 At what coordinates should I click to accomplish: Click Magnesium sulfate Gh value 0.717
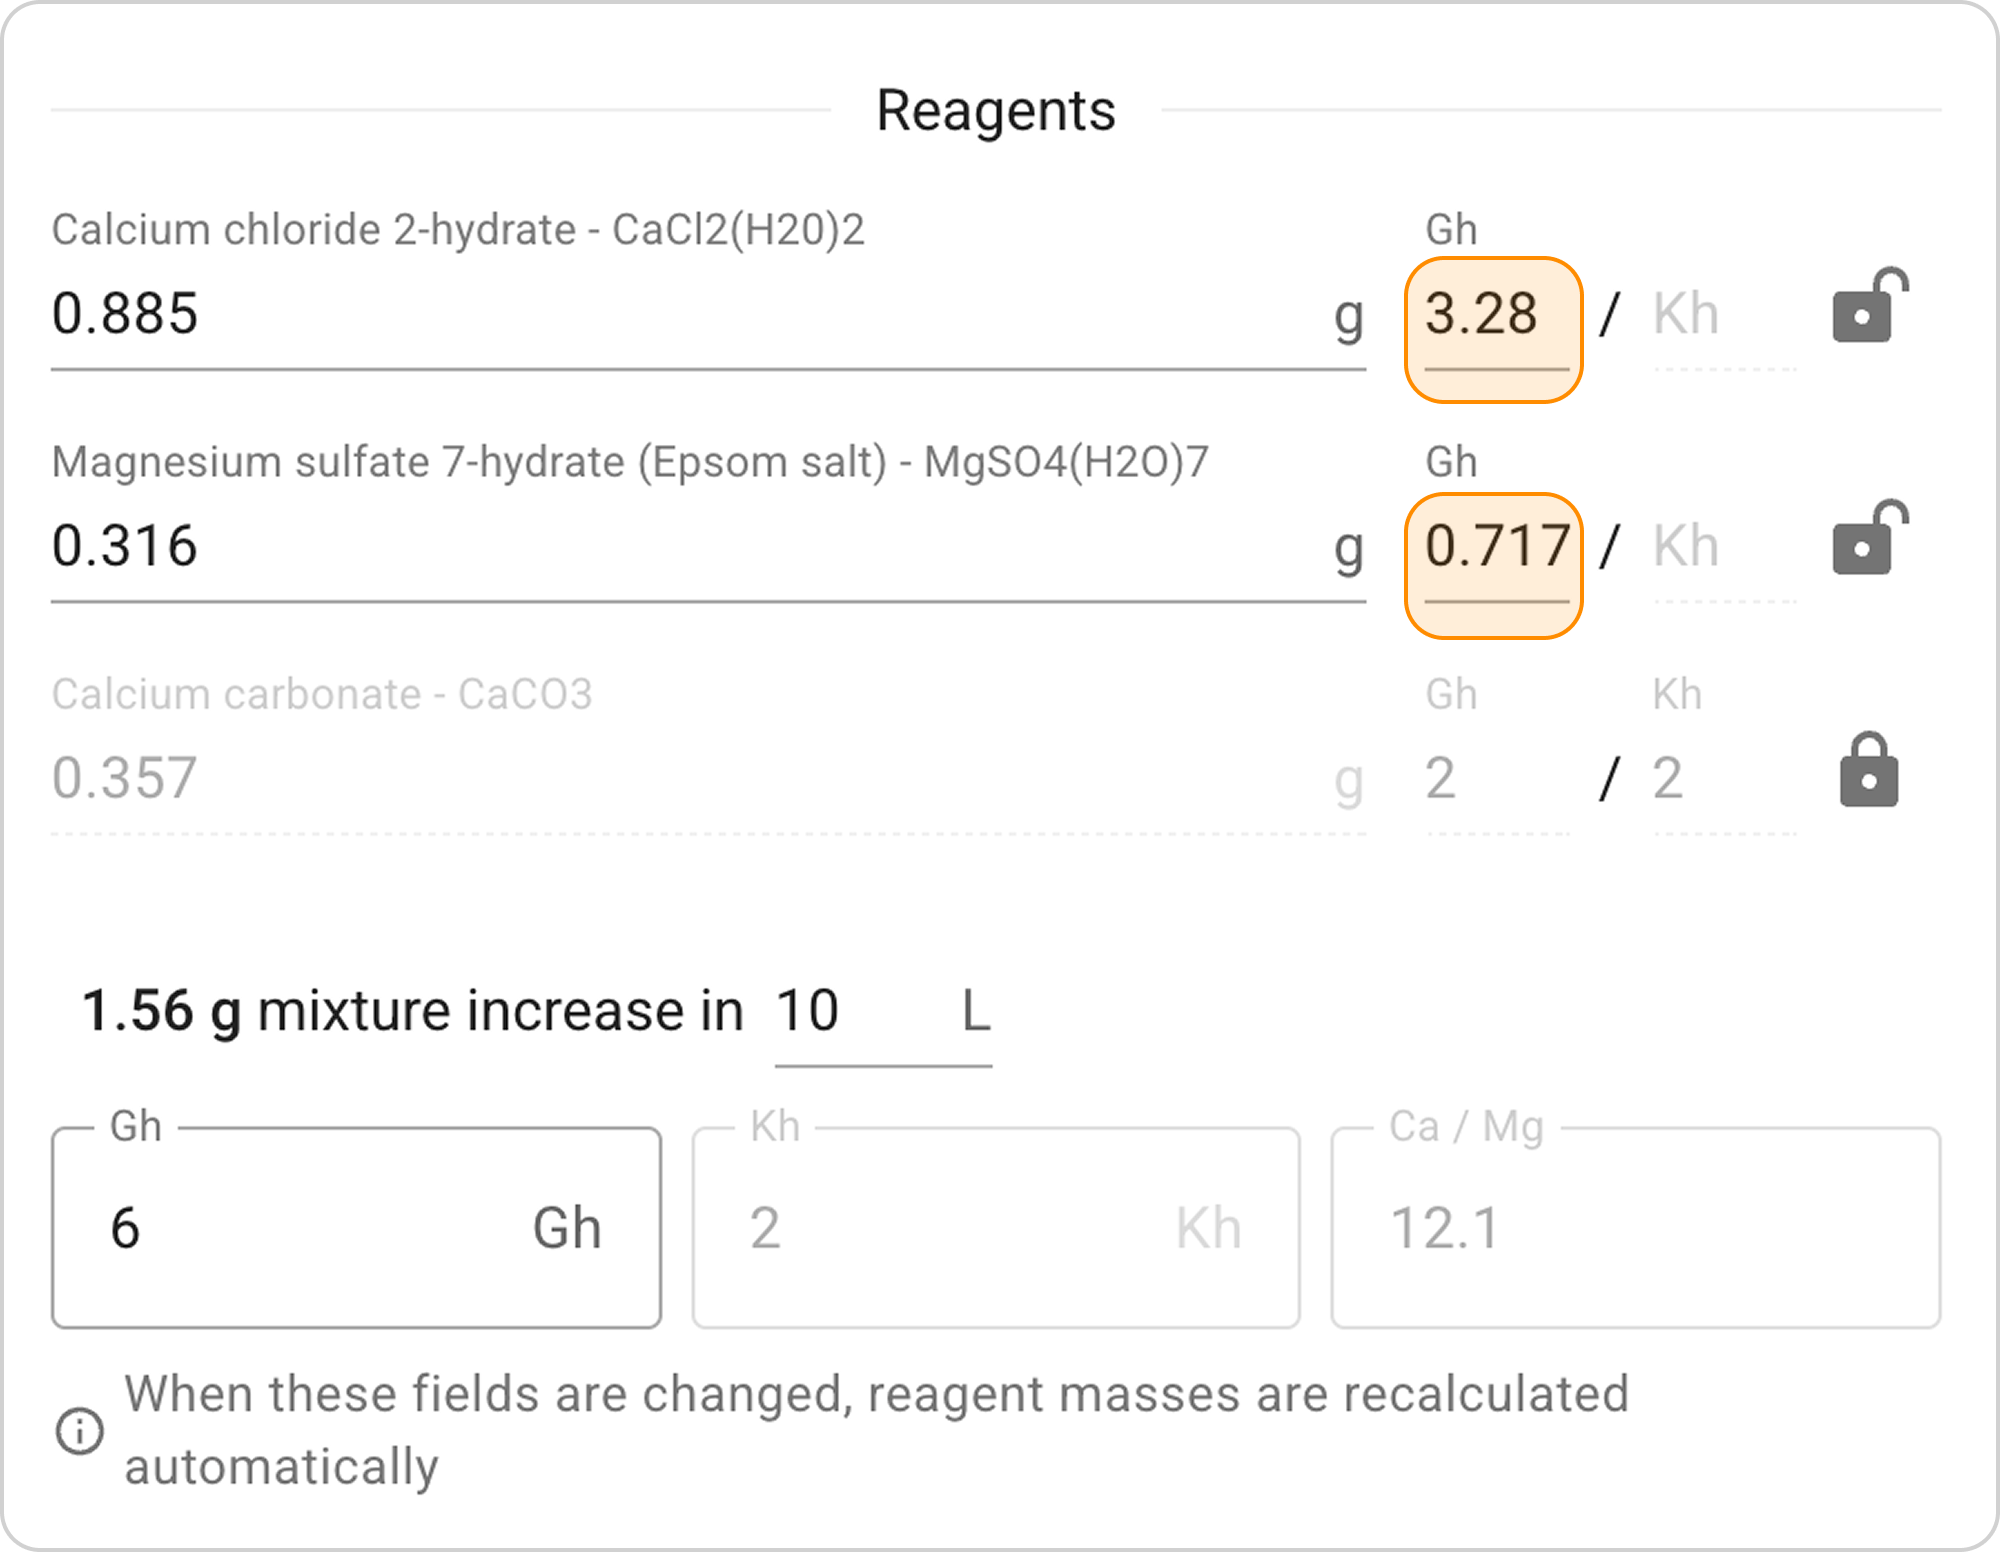tap(1494, 548)
